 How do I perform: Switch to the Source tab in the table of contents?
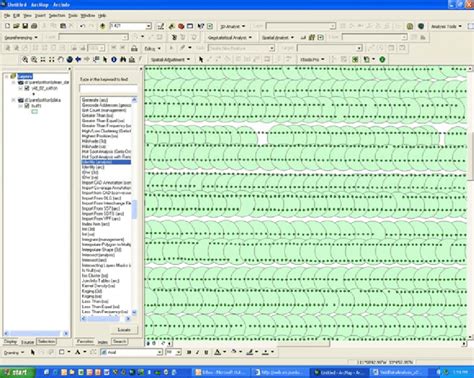coord(28,342)
